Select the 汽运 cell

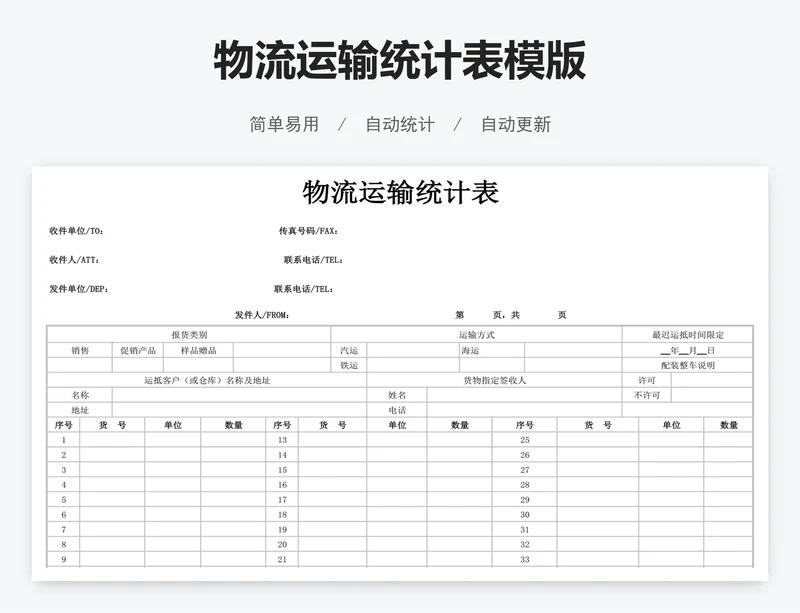349,350
